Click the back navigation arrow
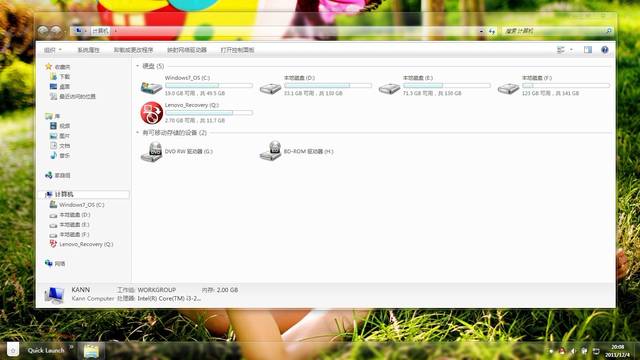The image size is (640, 360). (43, 30)
